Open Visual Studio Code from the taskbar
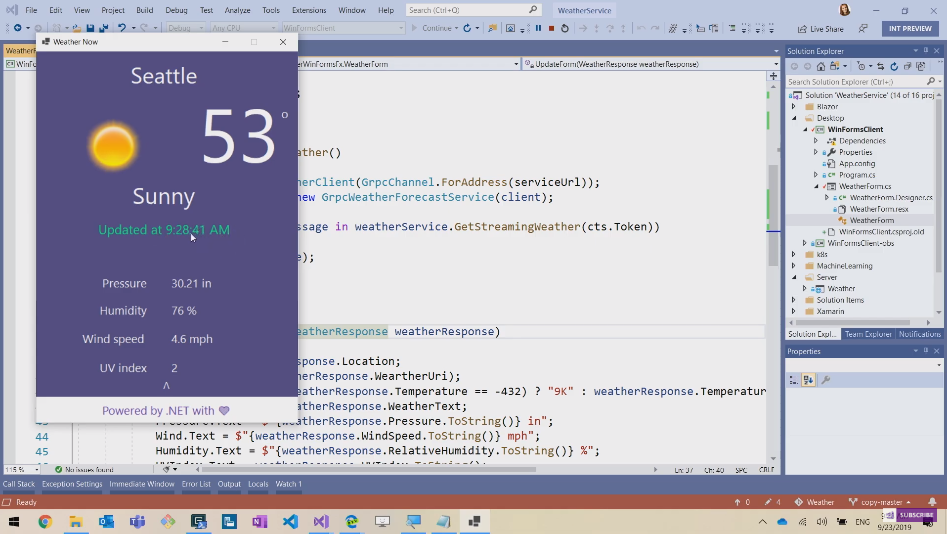The image size is (947, 534). pyautogui.click(x=290, y=521)
